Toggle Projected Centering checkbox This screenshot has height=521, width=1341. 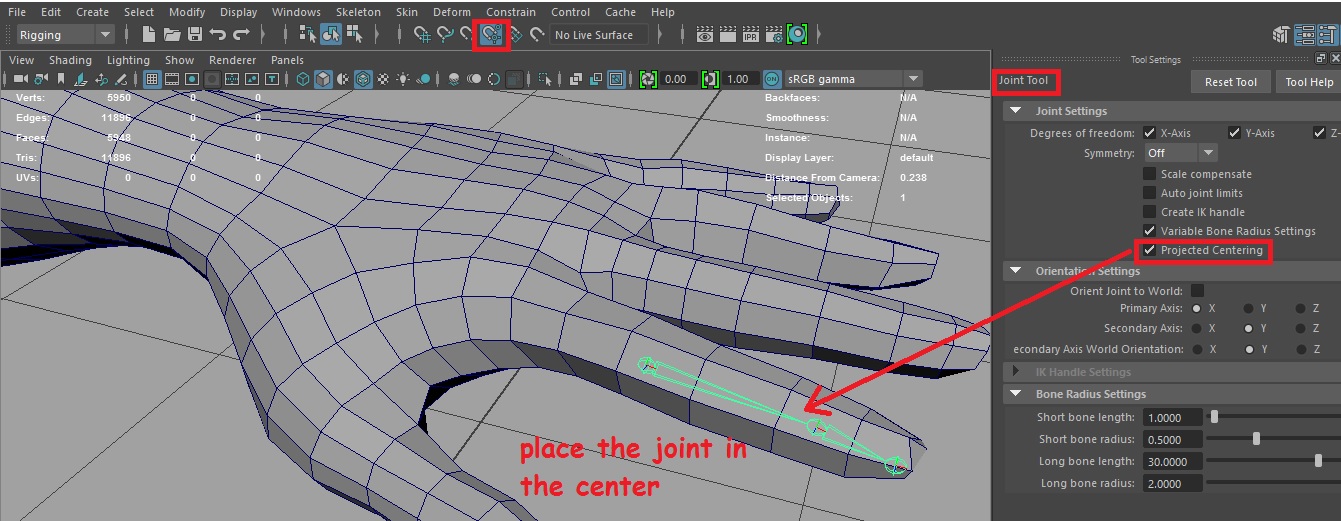(1149, 250)
